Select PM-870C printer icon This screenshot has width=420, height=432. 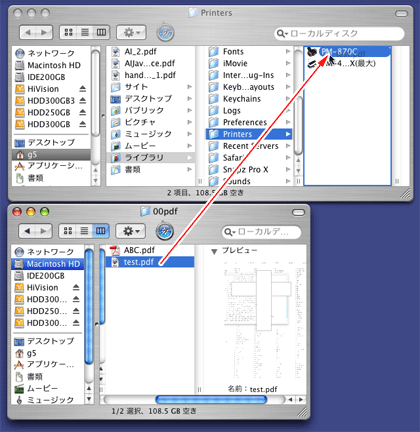pyautogui.click(x=312, y=52)
